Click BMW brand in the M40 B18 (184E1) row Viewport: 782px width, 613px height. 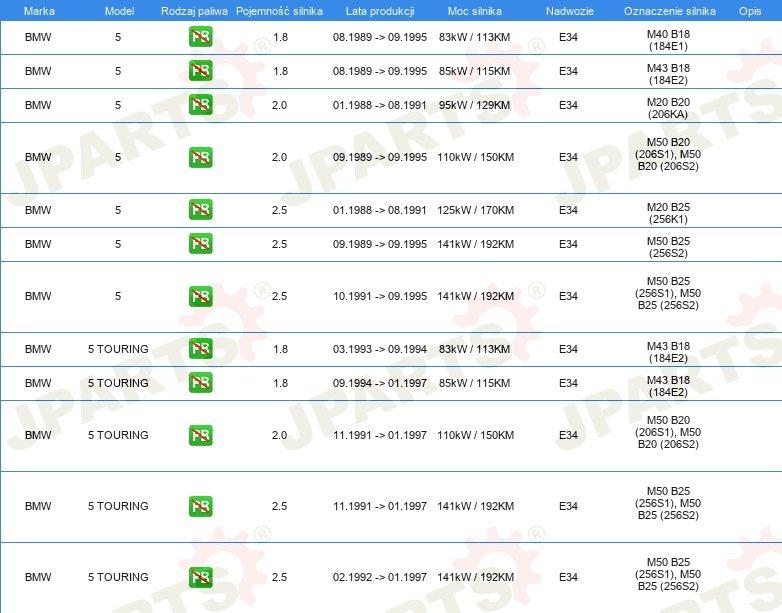tap(38, 37)
